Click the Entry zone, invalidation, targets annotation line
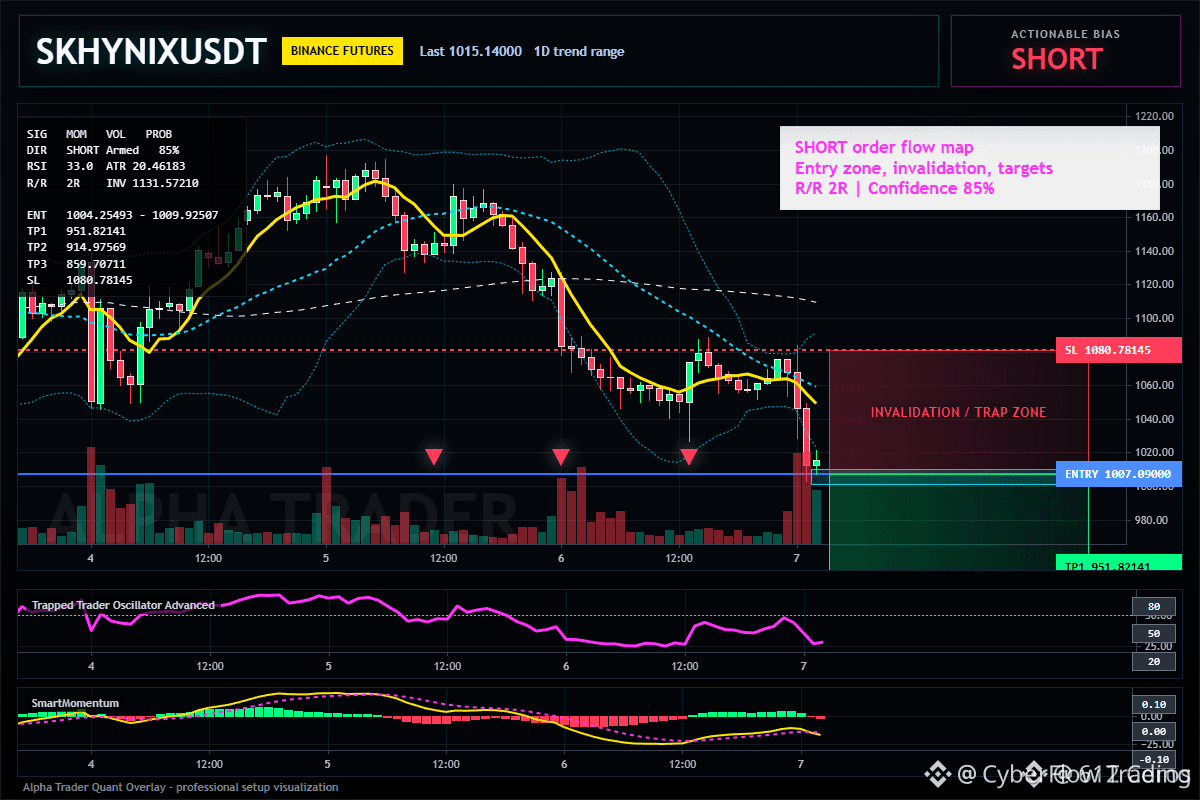Image resolution: width=1200 pixels, height=800 pixels. (x=924, y=168)
